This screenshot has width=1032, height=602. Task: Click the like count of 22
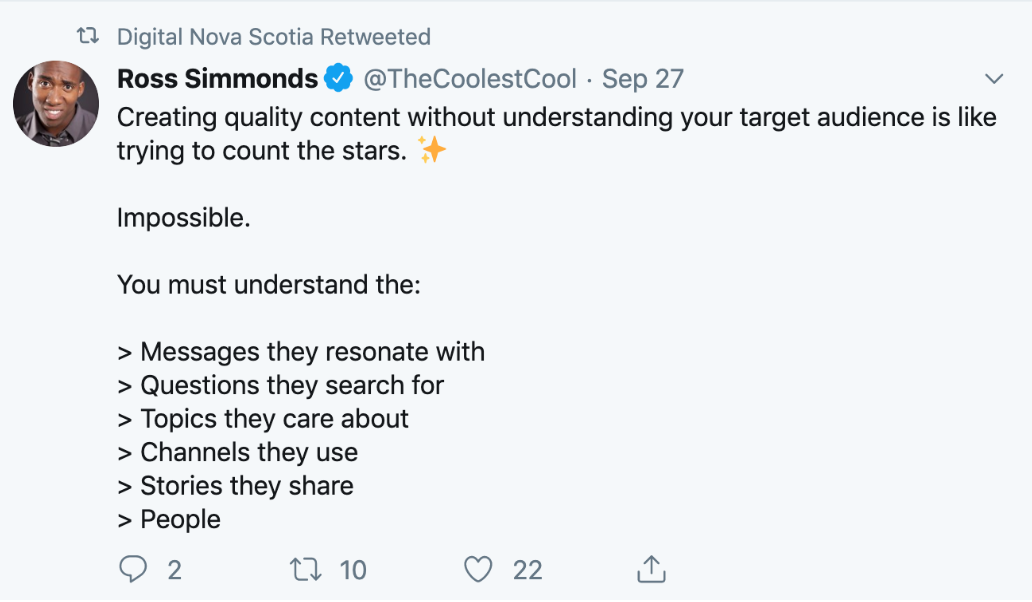[527, 570]
